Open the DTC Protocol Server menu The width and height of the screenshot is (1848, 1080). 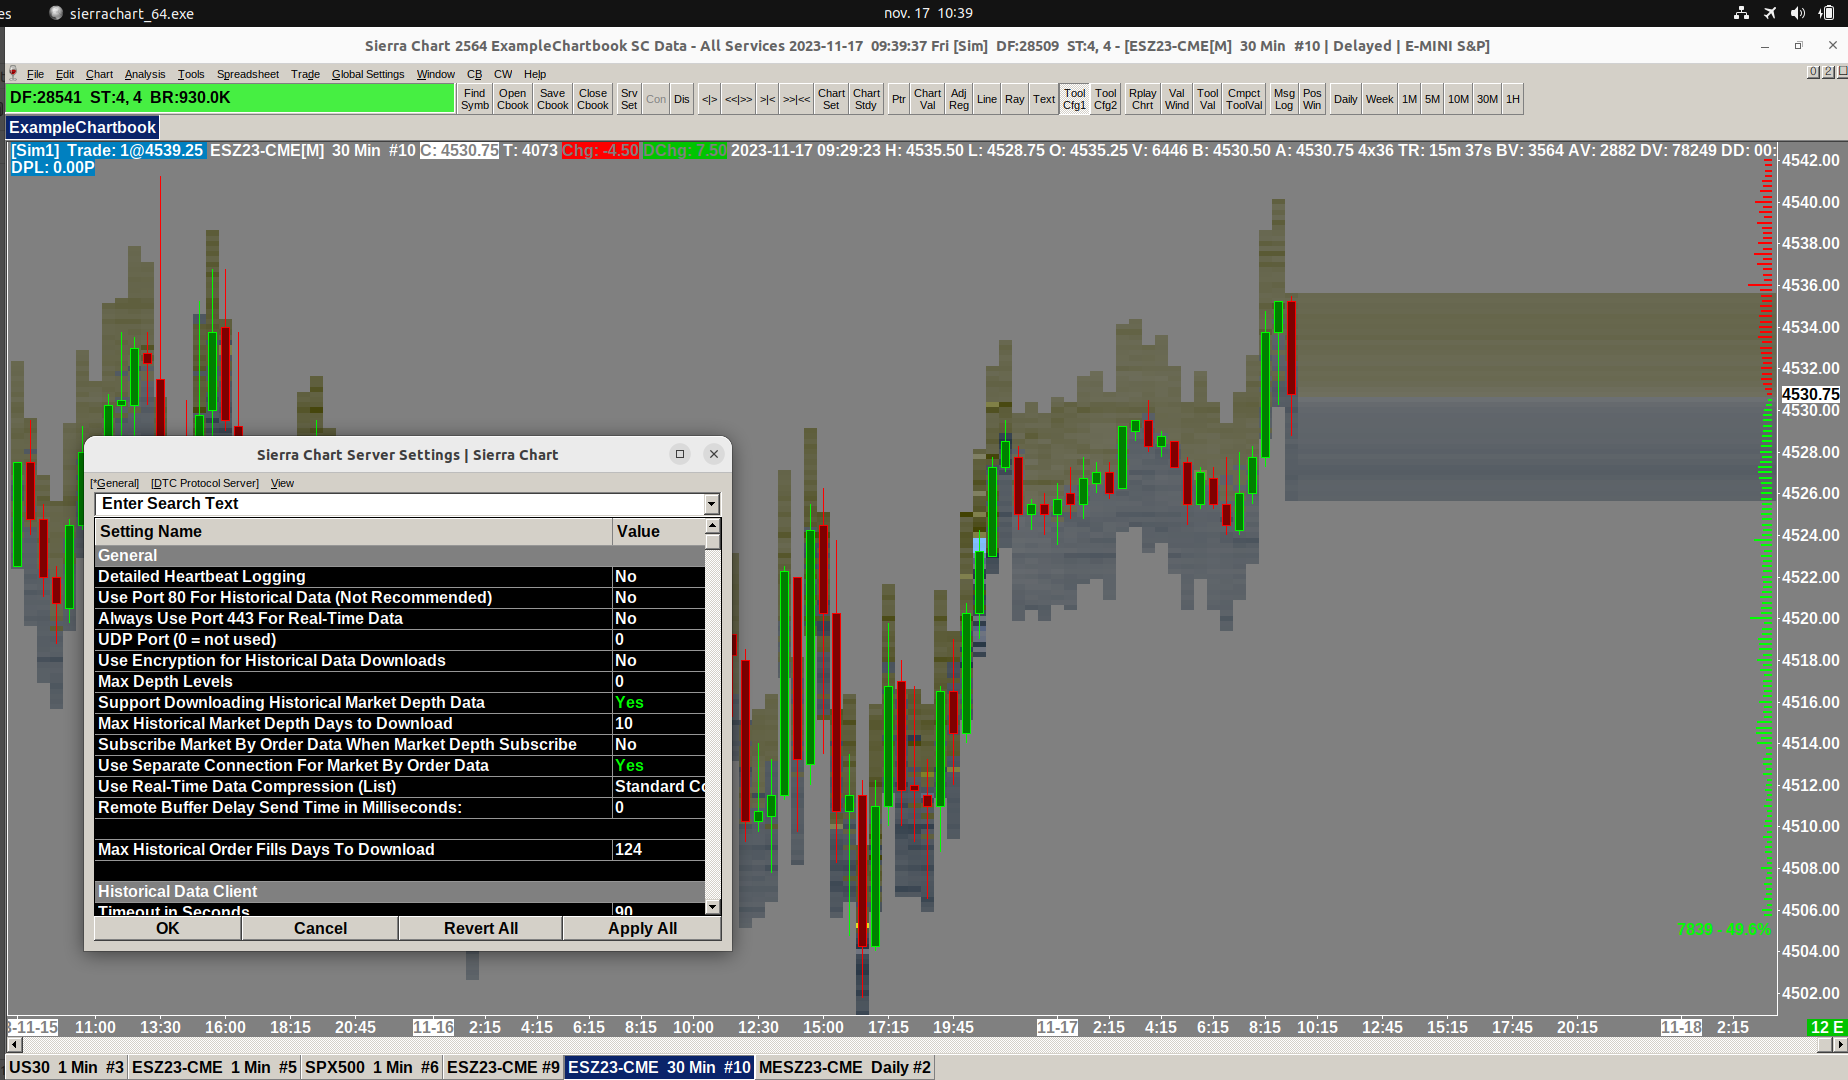click(x=205, y=483)
